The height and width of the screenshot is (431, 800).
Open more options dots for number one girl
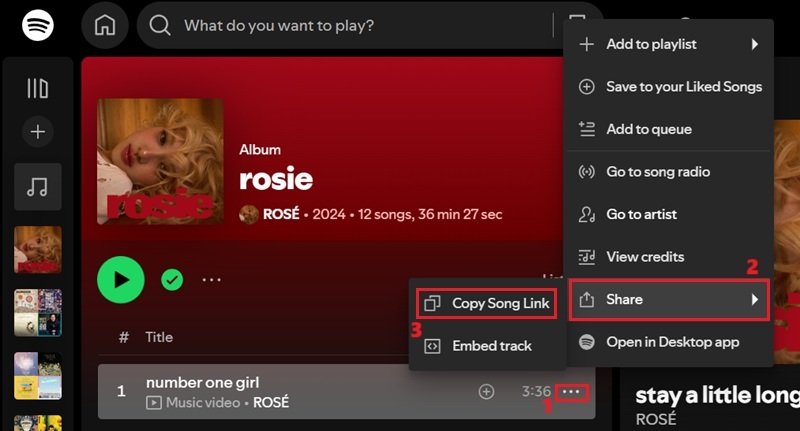[571, 392]
